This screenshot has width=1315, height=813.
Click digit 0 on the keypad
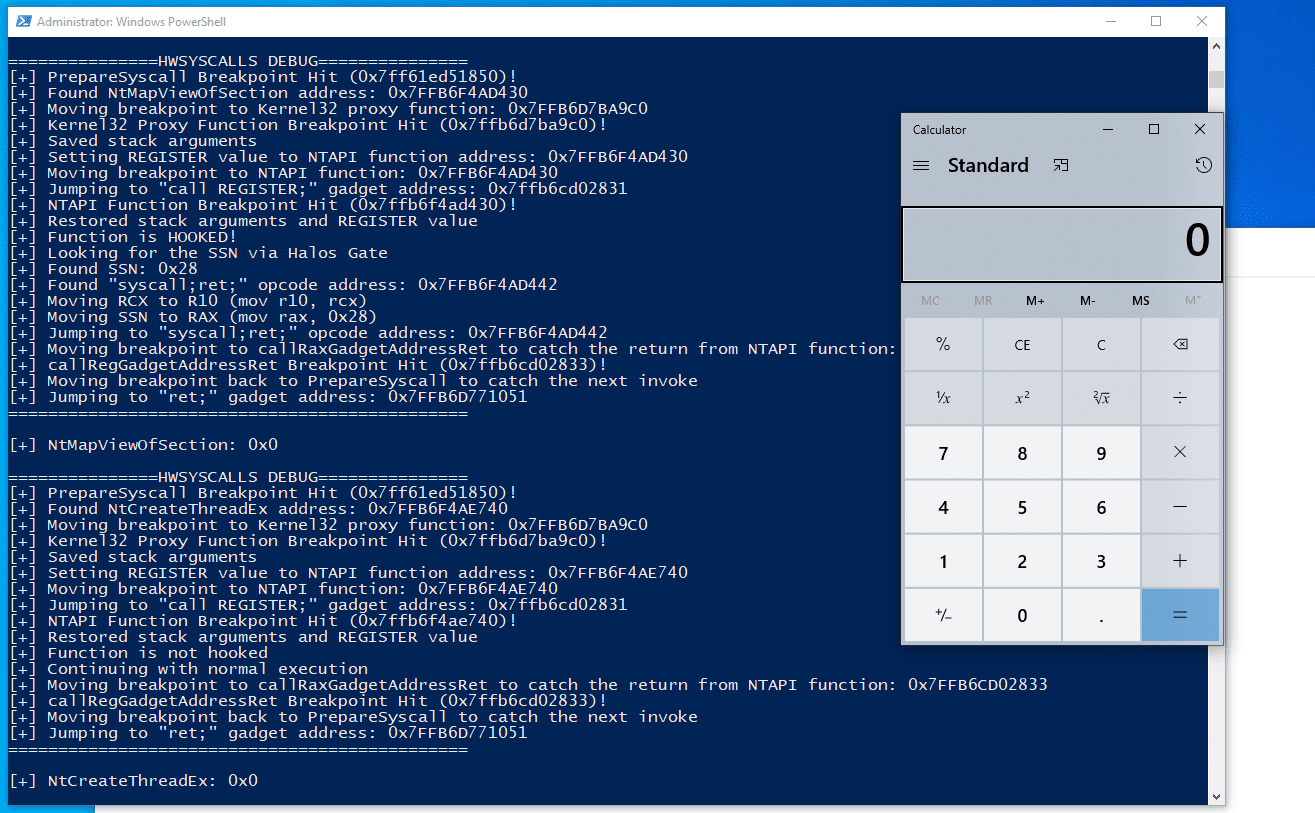pyautogui.click(x=1022, y=615)
